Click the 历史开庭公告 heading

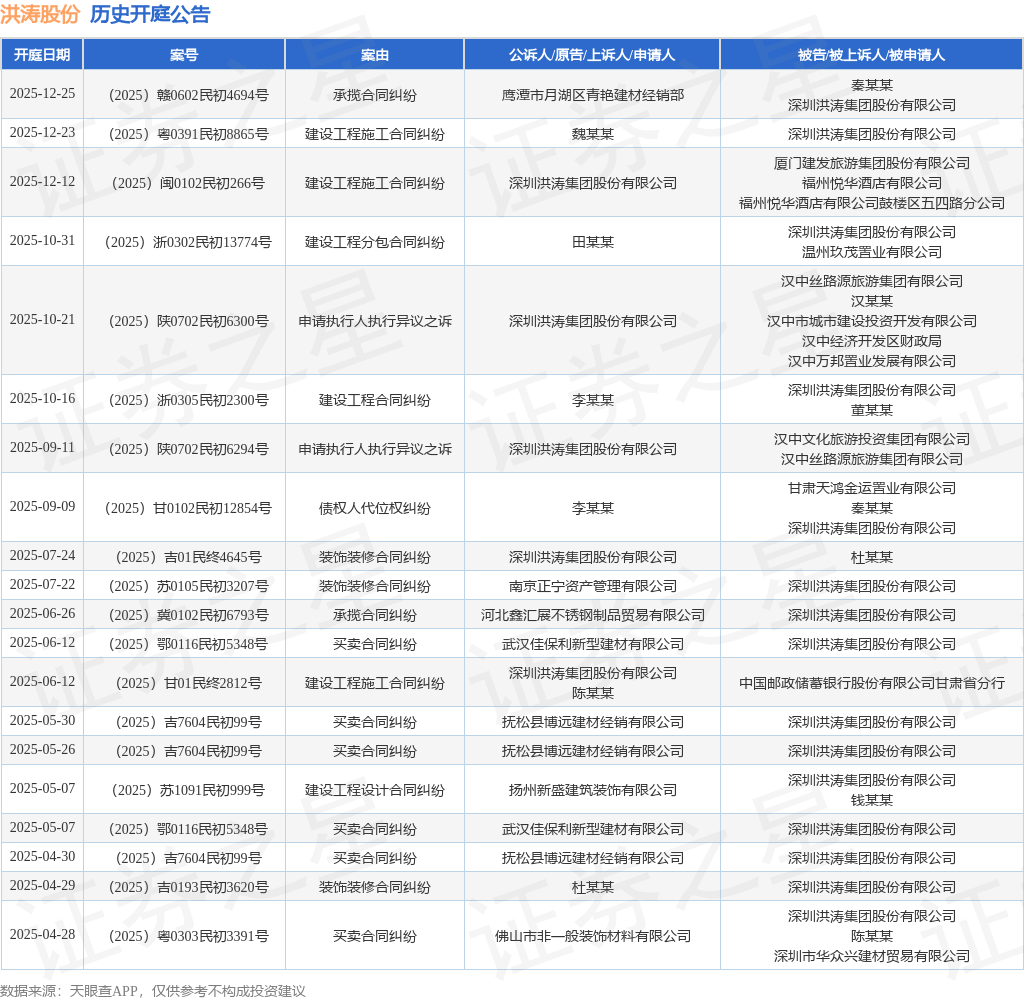click(x=150, y=14)
